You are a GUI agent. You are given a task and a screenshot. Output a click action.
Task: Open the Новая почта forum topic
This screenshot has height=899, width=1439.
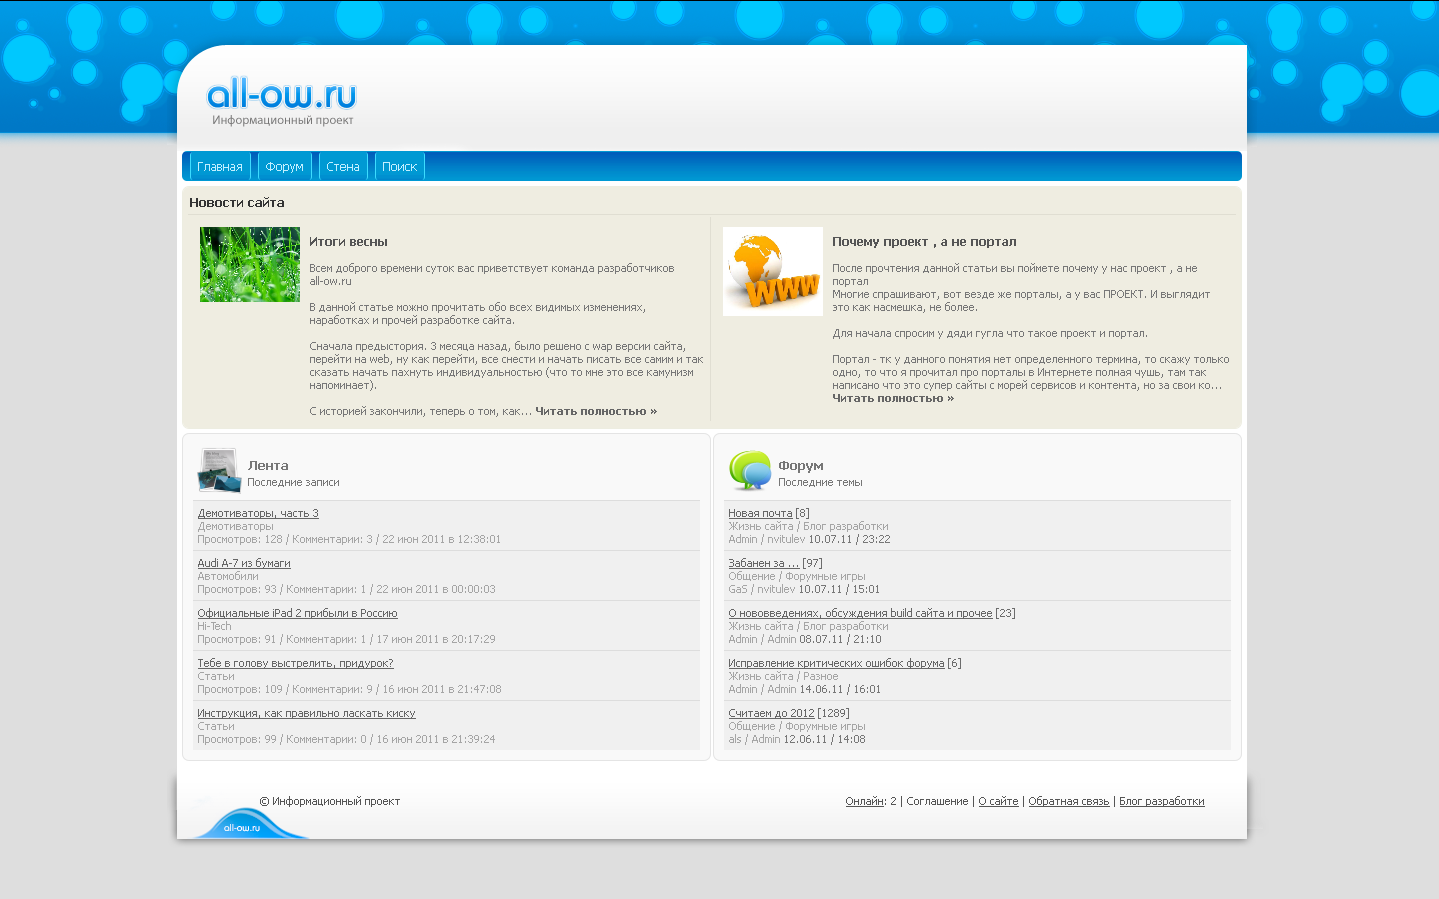coord(760,513)
